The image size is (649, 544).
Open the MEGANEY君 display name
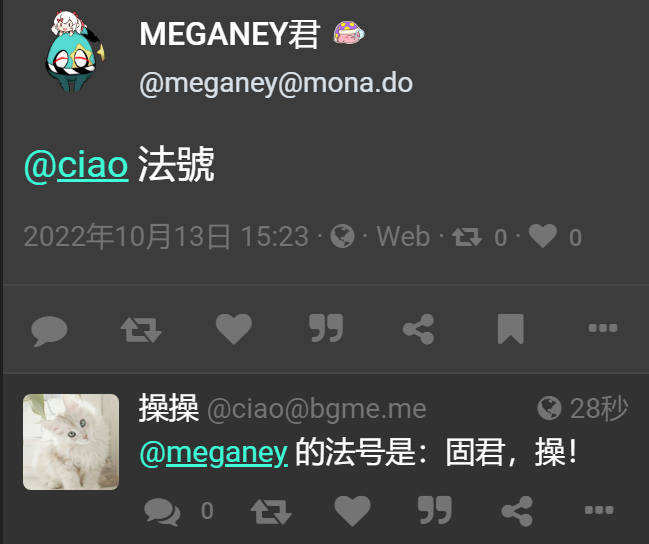(230, 34)
